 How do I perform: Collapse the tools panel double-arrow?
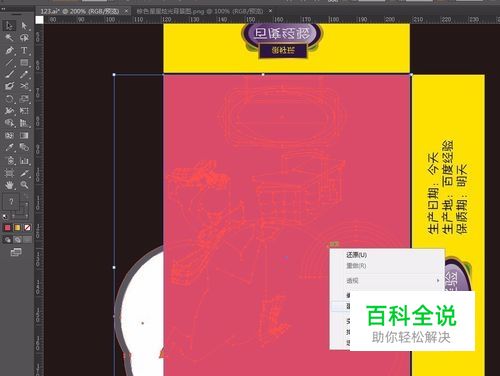coord(3,9)
